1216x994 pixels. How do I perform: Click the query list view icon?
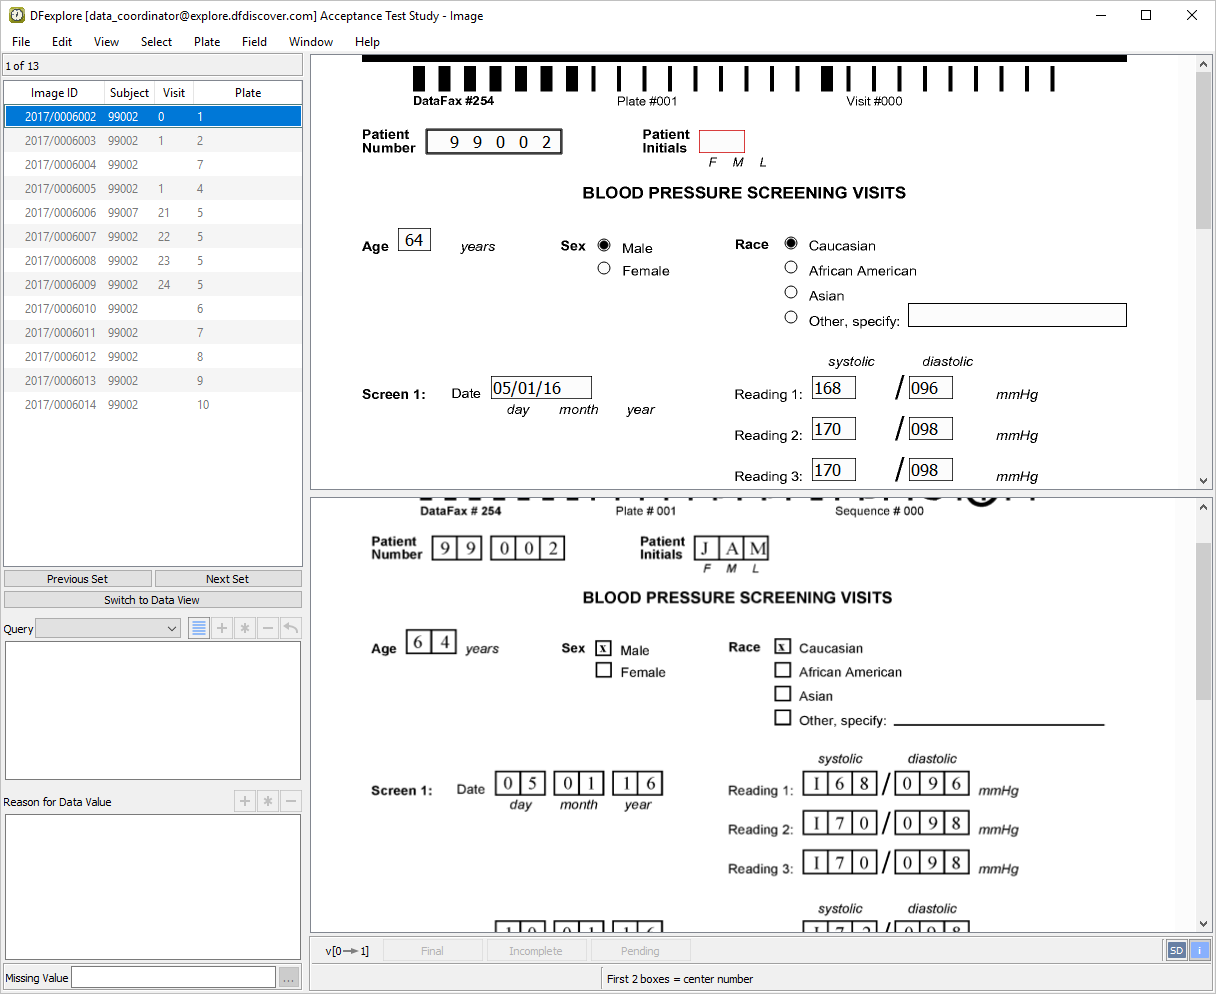pos(199,629)
